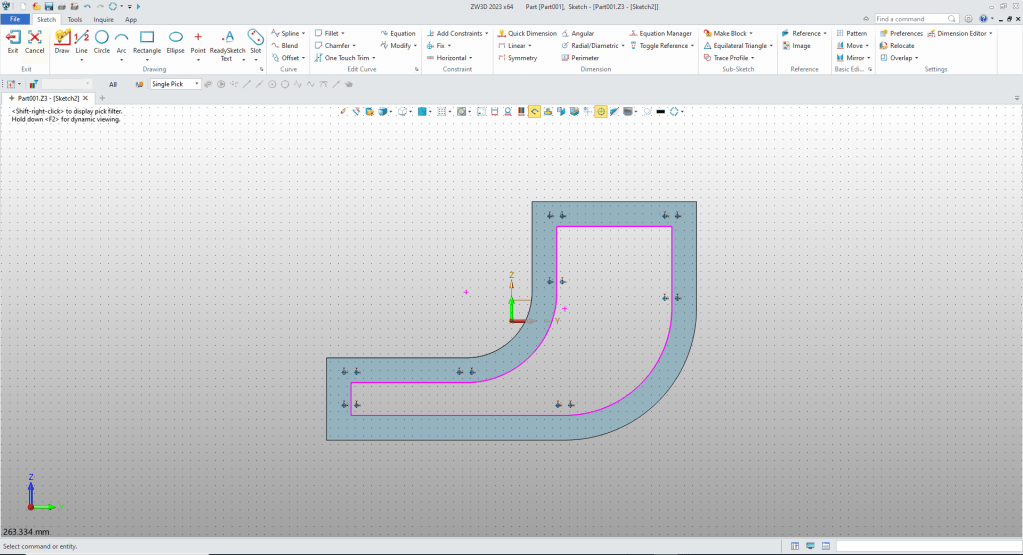The height and width of the screenshot is (555, 1023).
Task: Exit the sketch with the Exit icon
Action: (x=13, y=40)
